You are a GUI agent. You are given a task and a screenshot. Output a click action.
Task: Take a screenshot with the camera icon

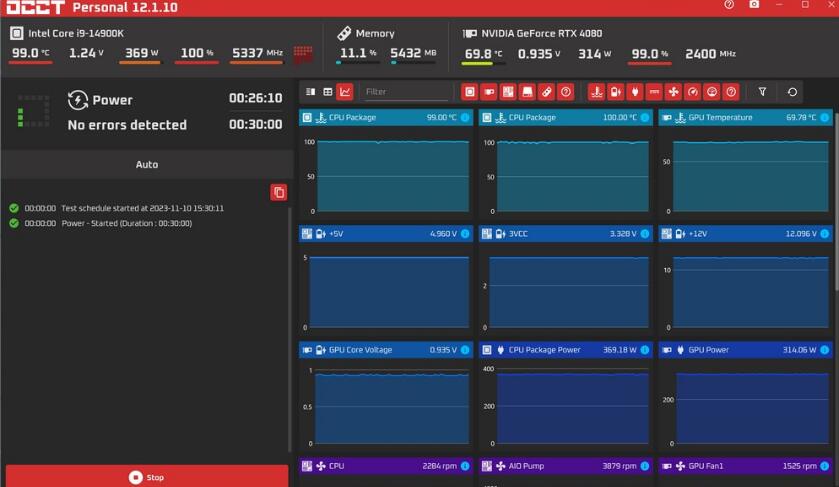754,4
